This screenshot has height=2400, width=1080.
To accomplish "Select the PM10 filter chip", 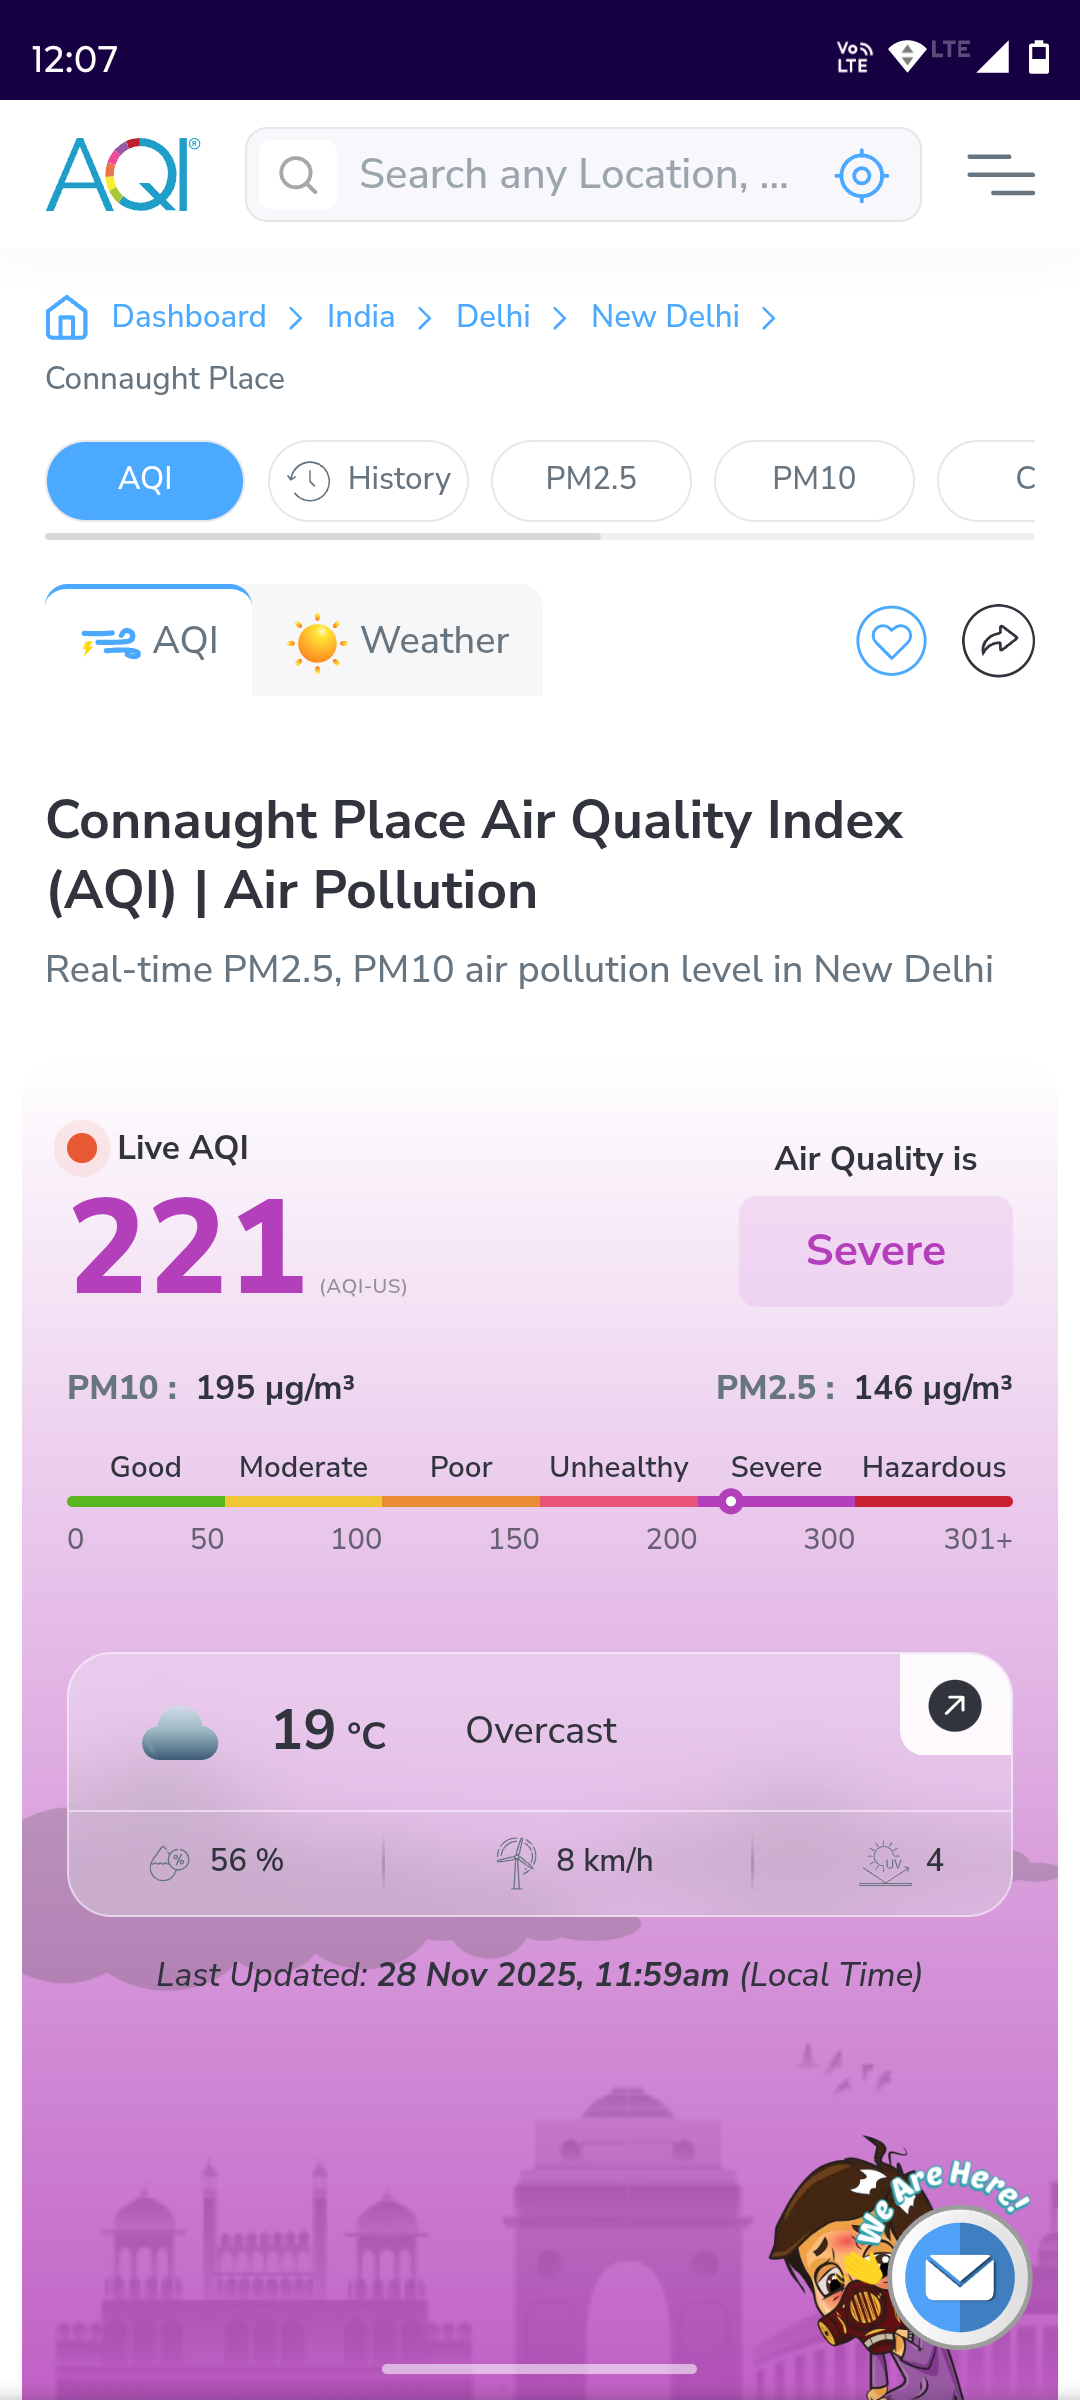I will click(814, 480).
